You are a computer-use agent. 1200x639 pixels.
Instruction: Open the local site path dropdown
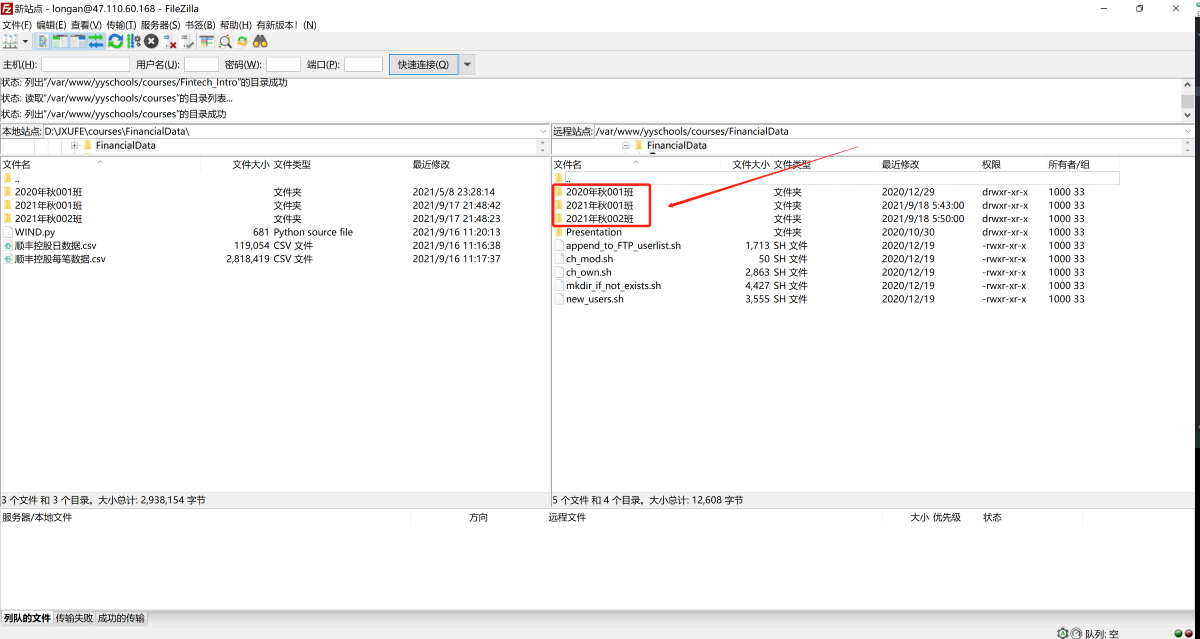click(x=543, y=131)
